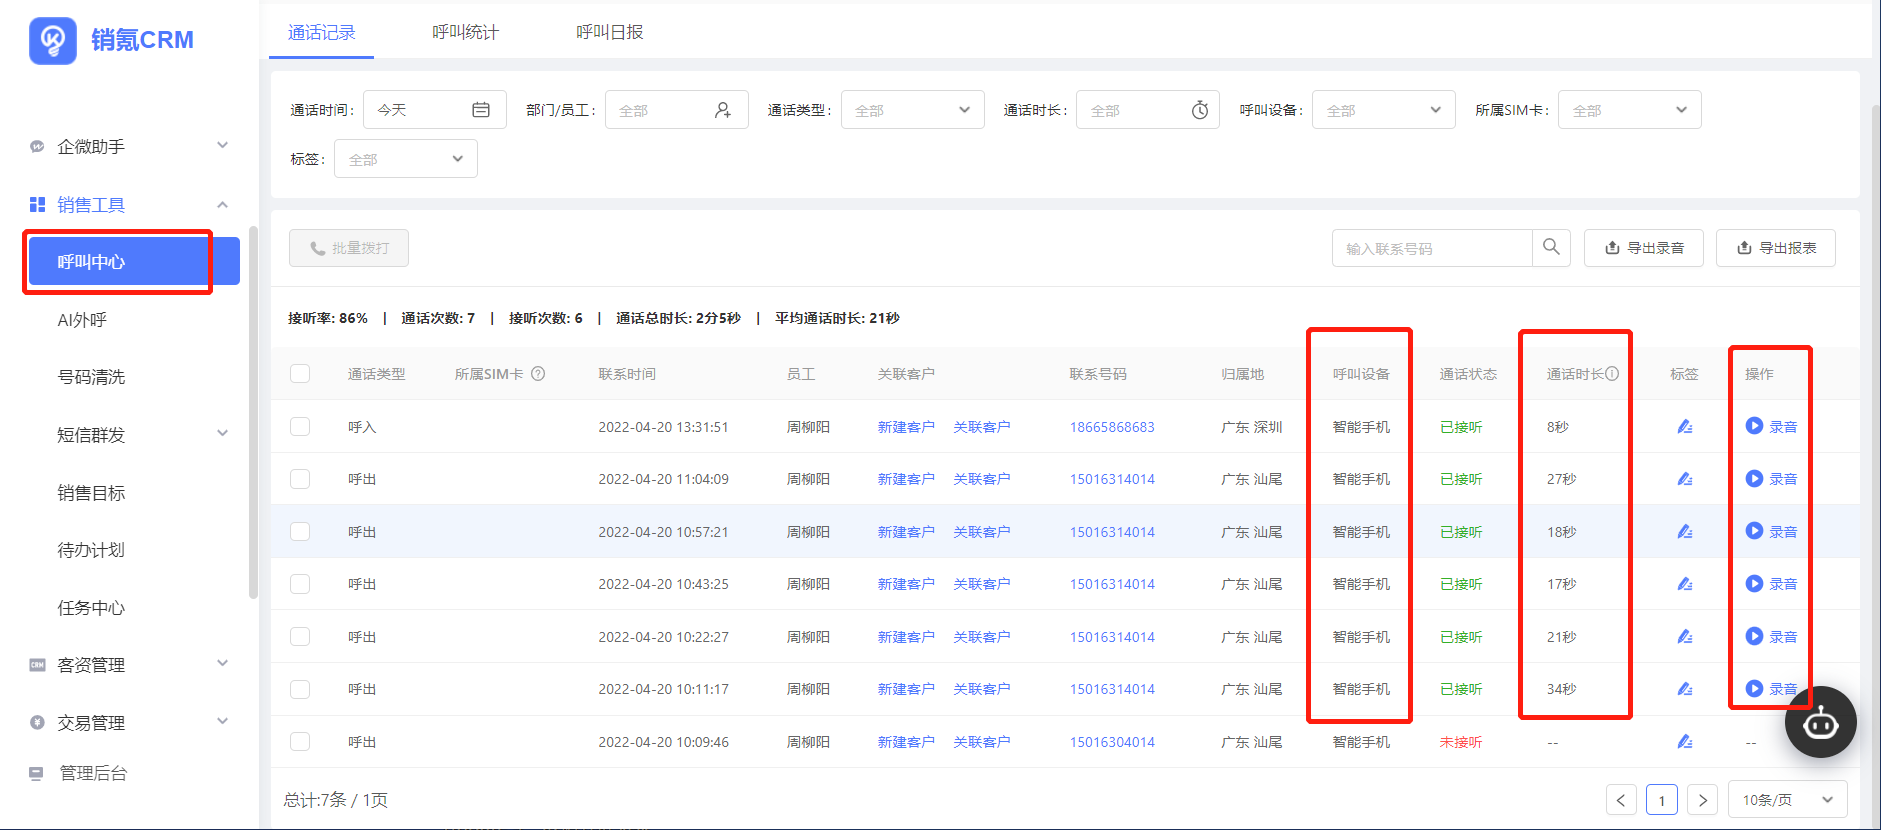The image size is (1881, 830).
Task: Click the 导出报表 button
Action: coord(1775,248)
